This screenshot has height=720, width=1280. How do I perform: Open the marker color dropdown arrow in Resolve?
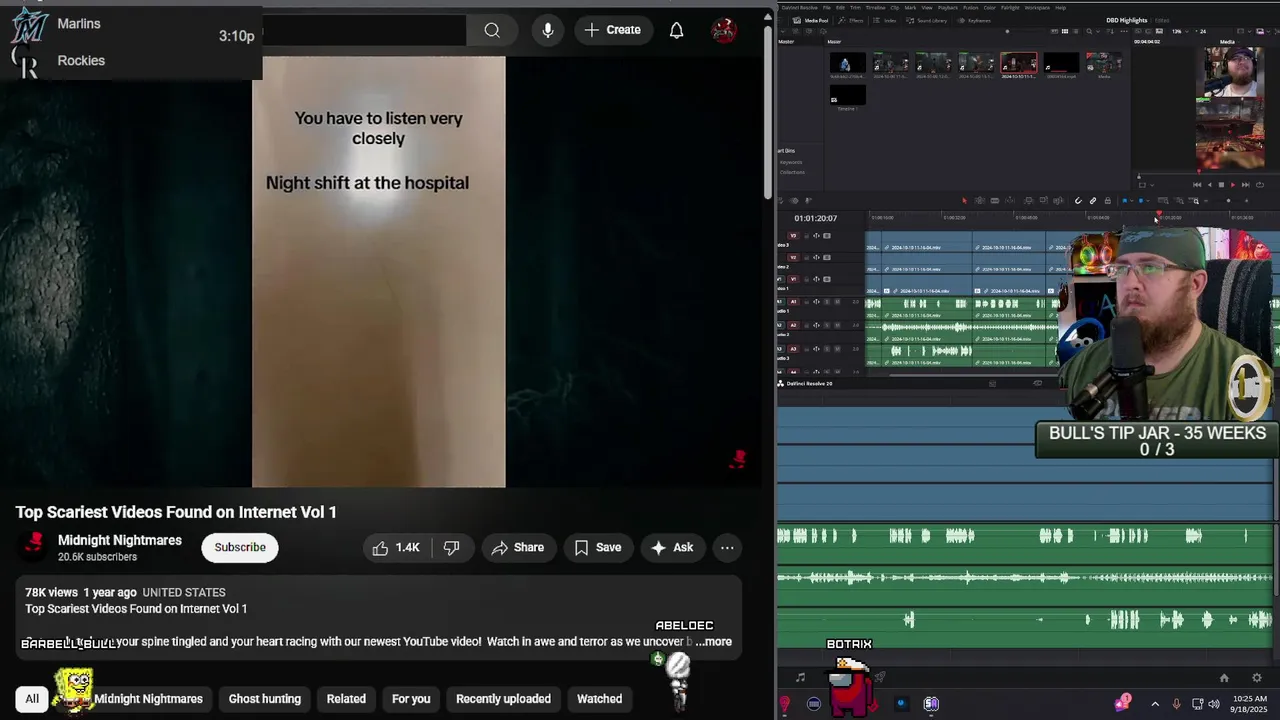pos(1148,200)
